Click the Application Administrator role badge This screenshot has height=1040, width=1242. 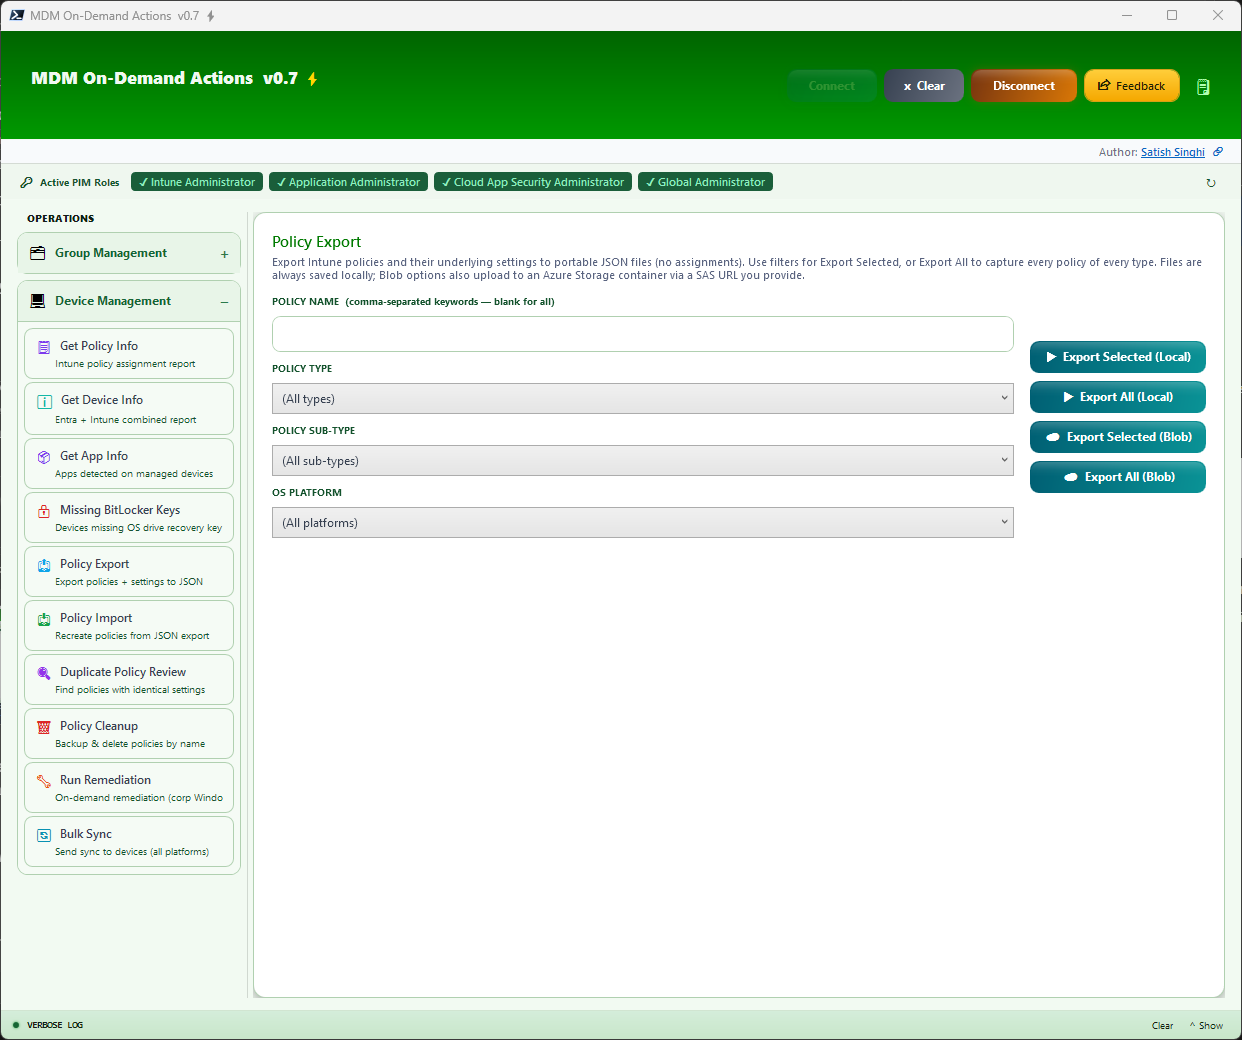[x=348, y=182]
